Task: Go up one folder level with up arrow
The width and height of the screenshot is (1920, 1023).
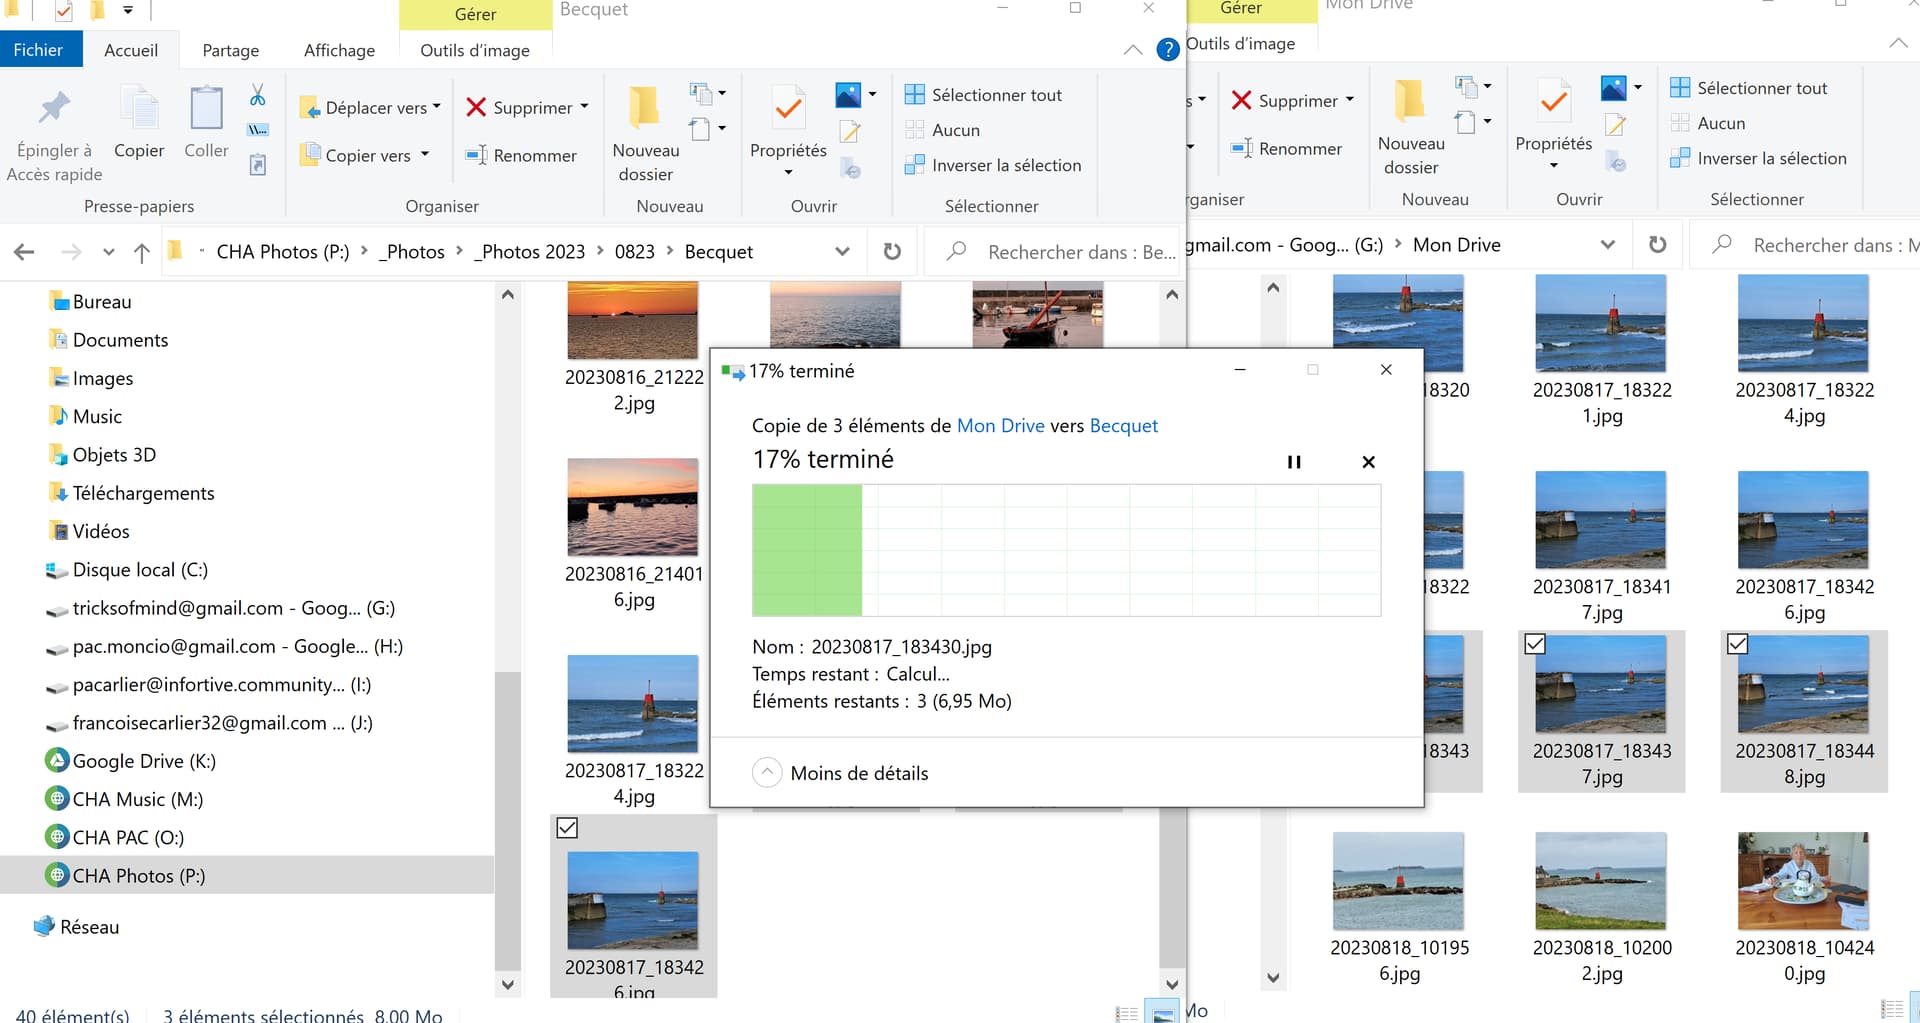Action: click(142, 253)
